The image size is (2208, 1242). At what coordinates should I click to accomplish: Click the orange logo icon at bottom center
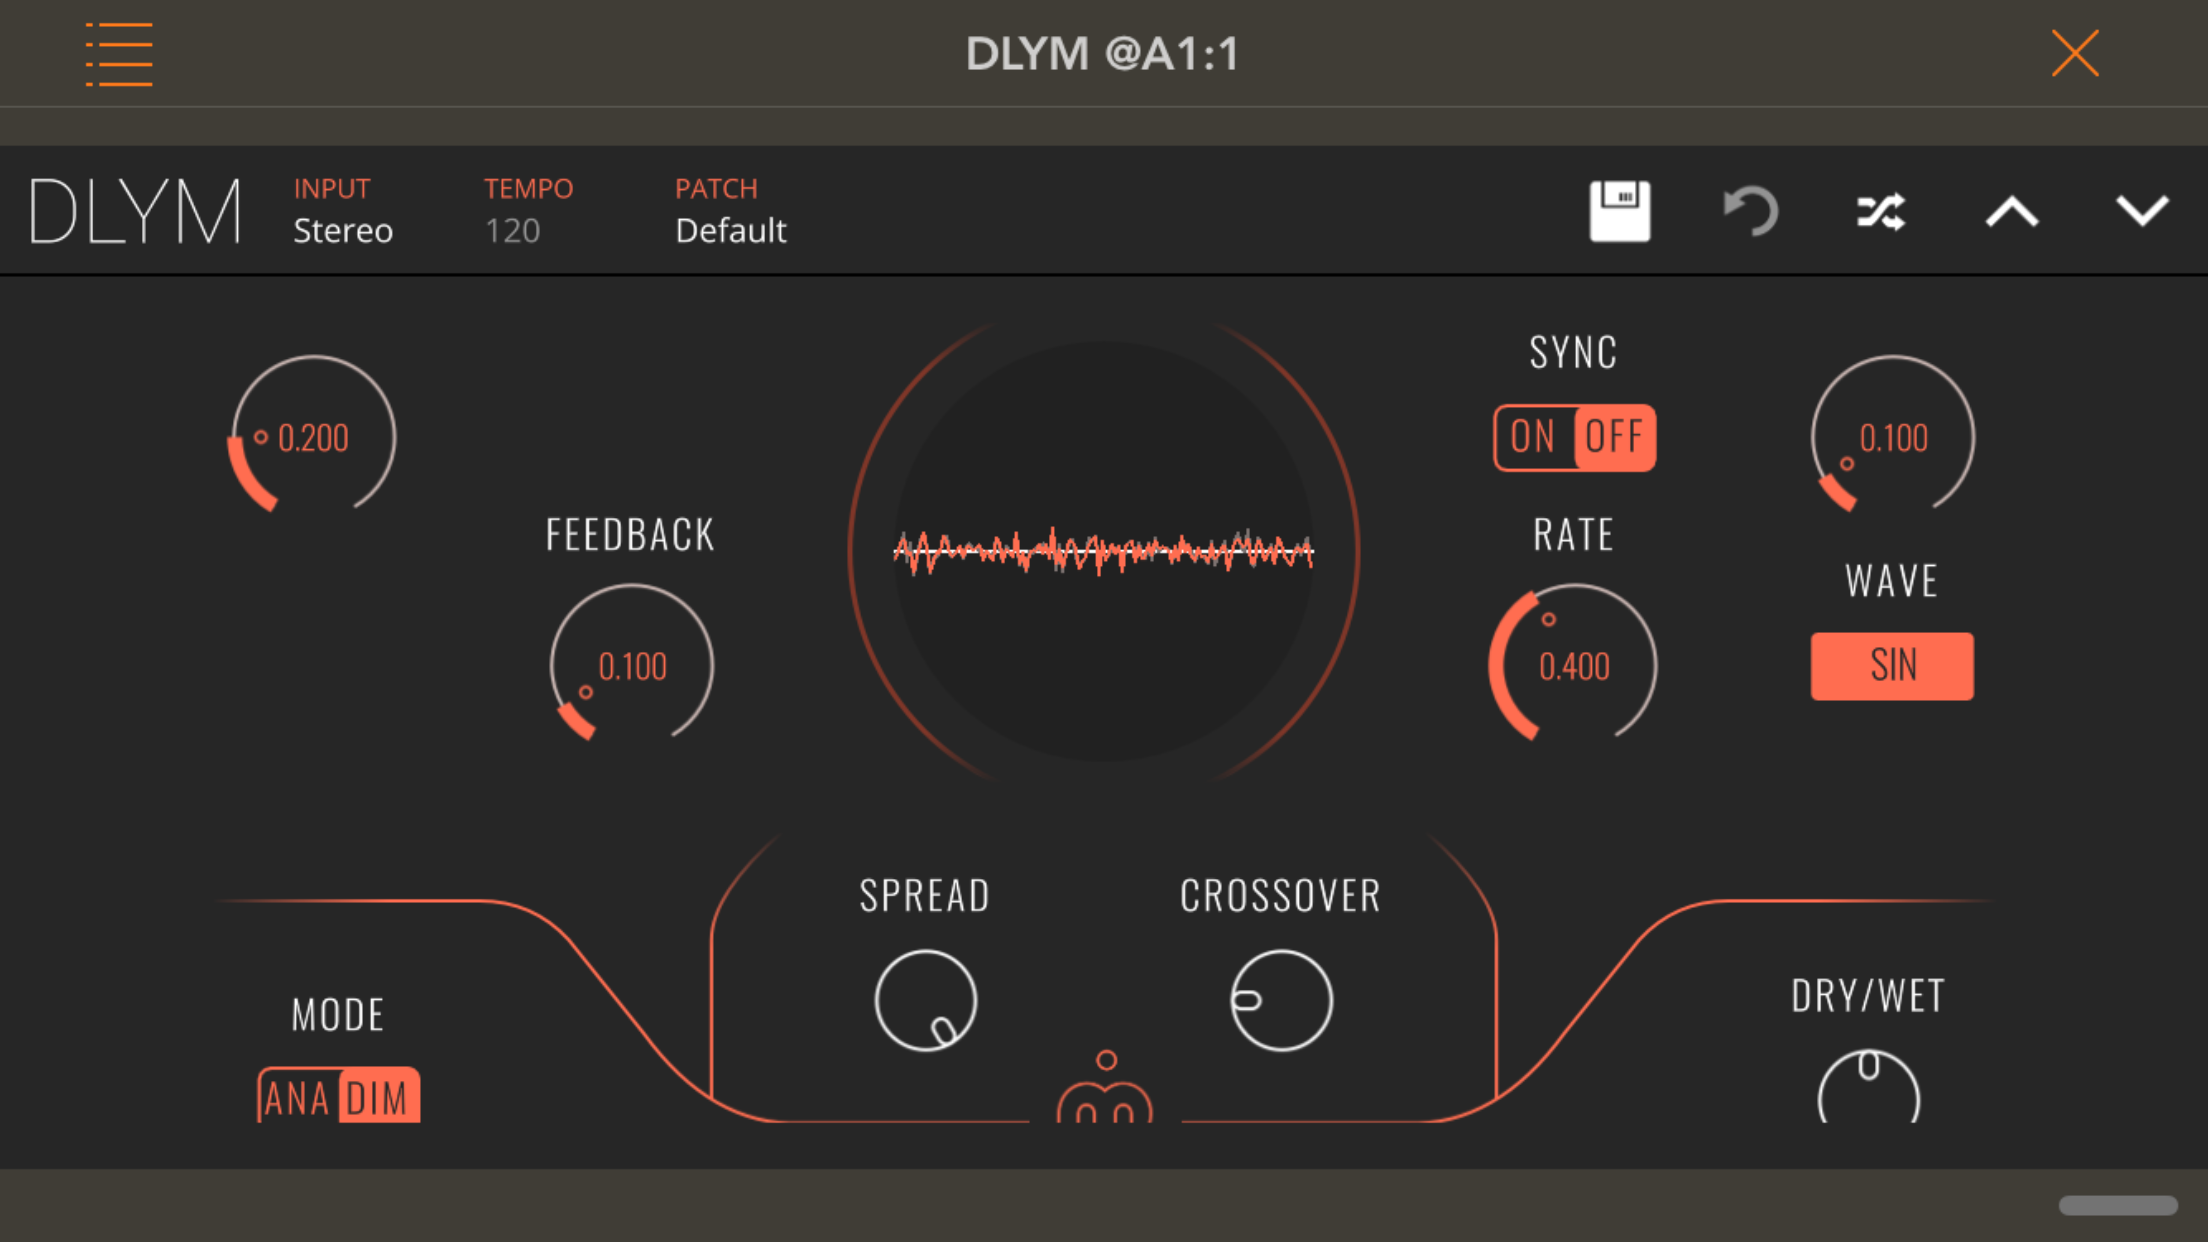[1105, 1092]
